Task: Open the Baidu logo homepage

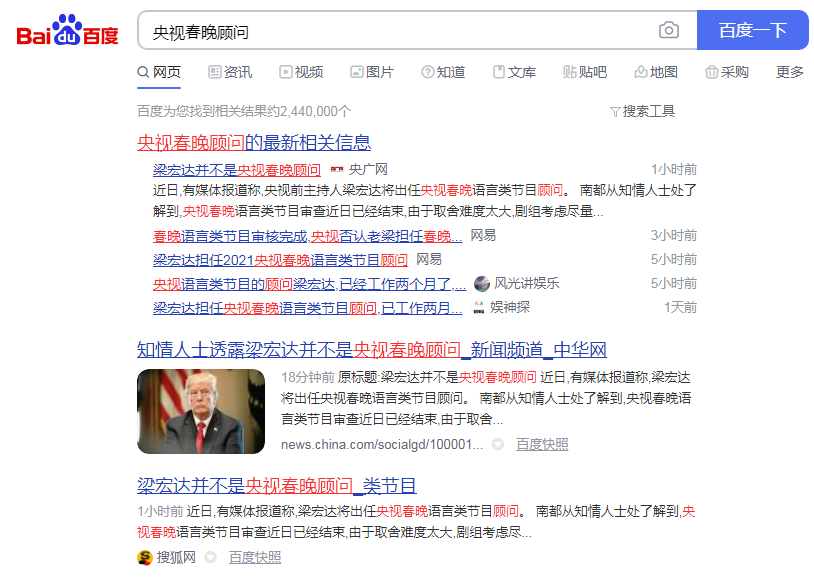Action: (67, 30)
